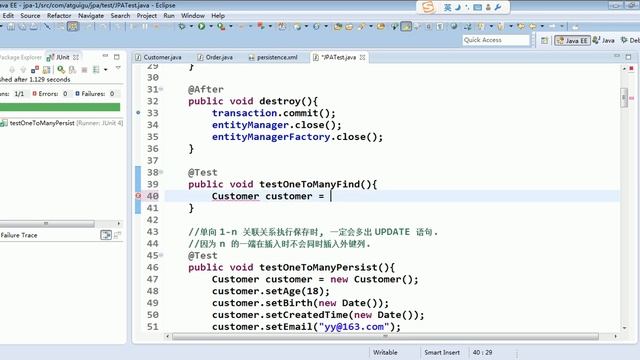Click the Save toolbar icon

11,27
